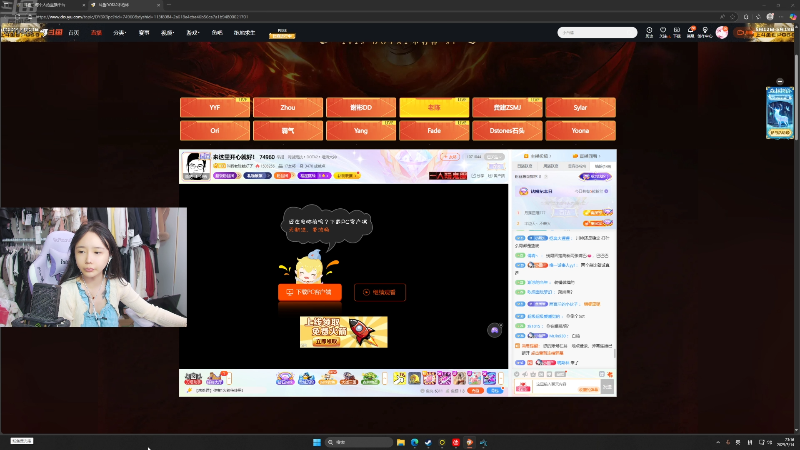Open the floating deer promotion card
Screen dimensions: 800x450
(x=780, y=113)
